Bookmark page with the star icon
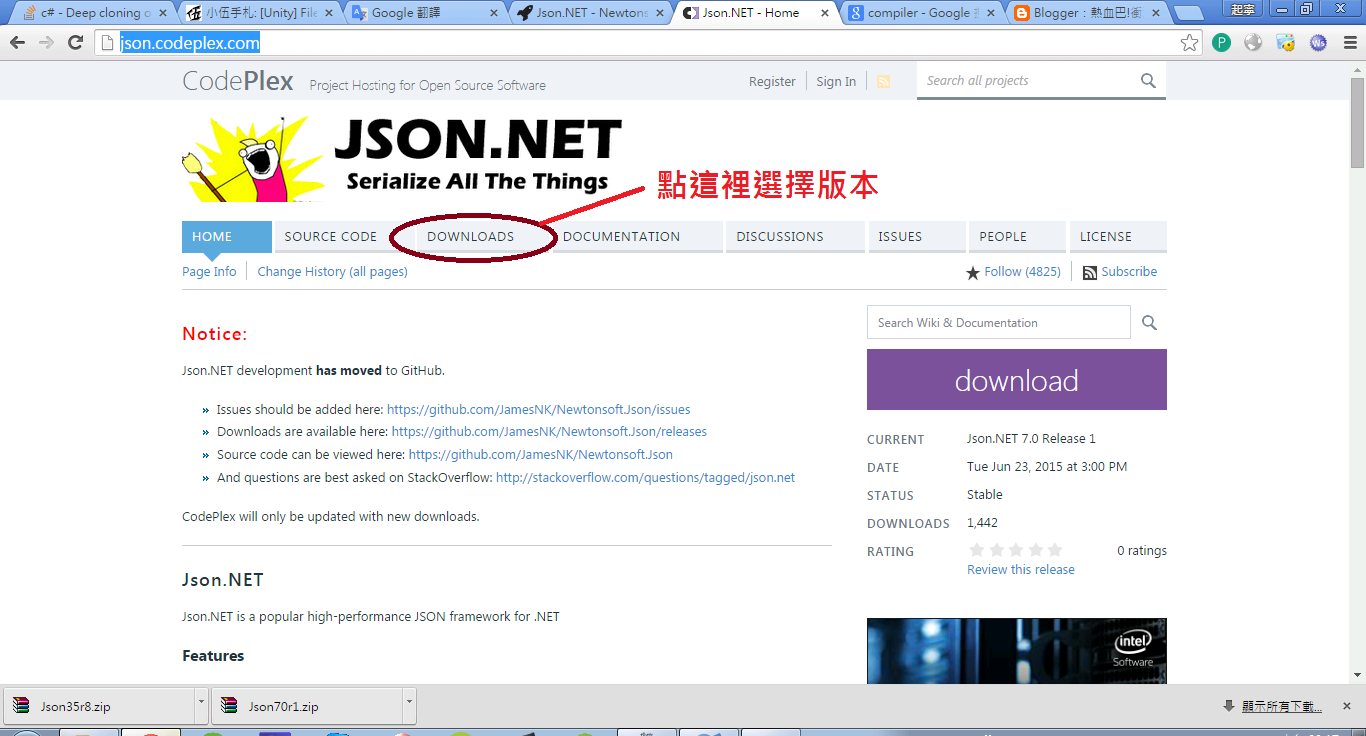The height and width of the screenshot is (736, 1366). (1189, 43)
